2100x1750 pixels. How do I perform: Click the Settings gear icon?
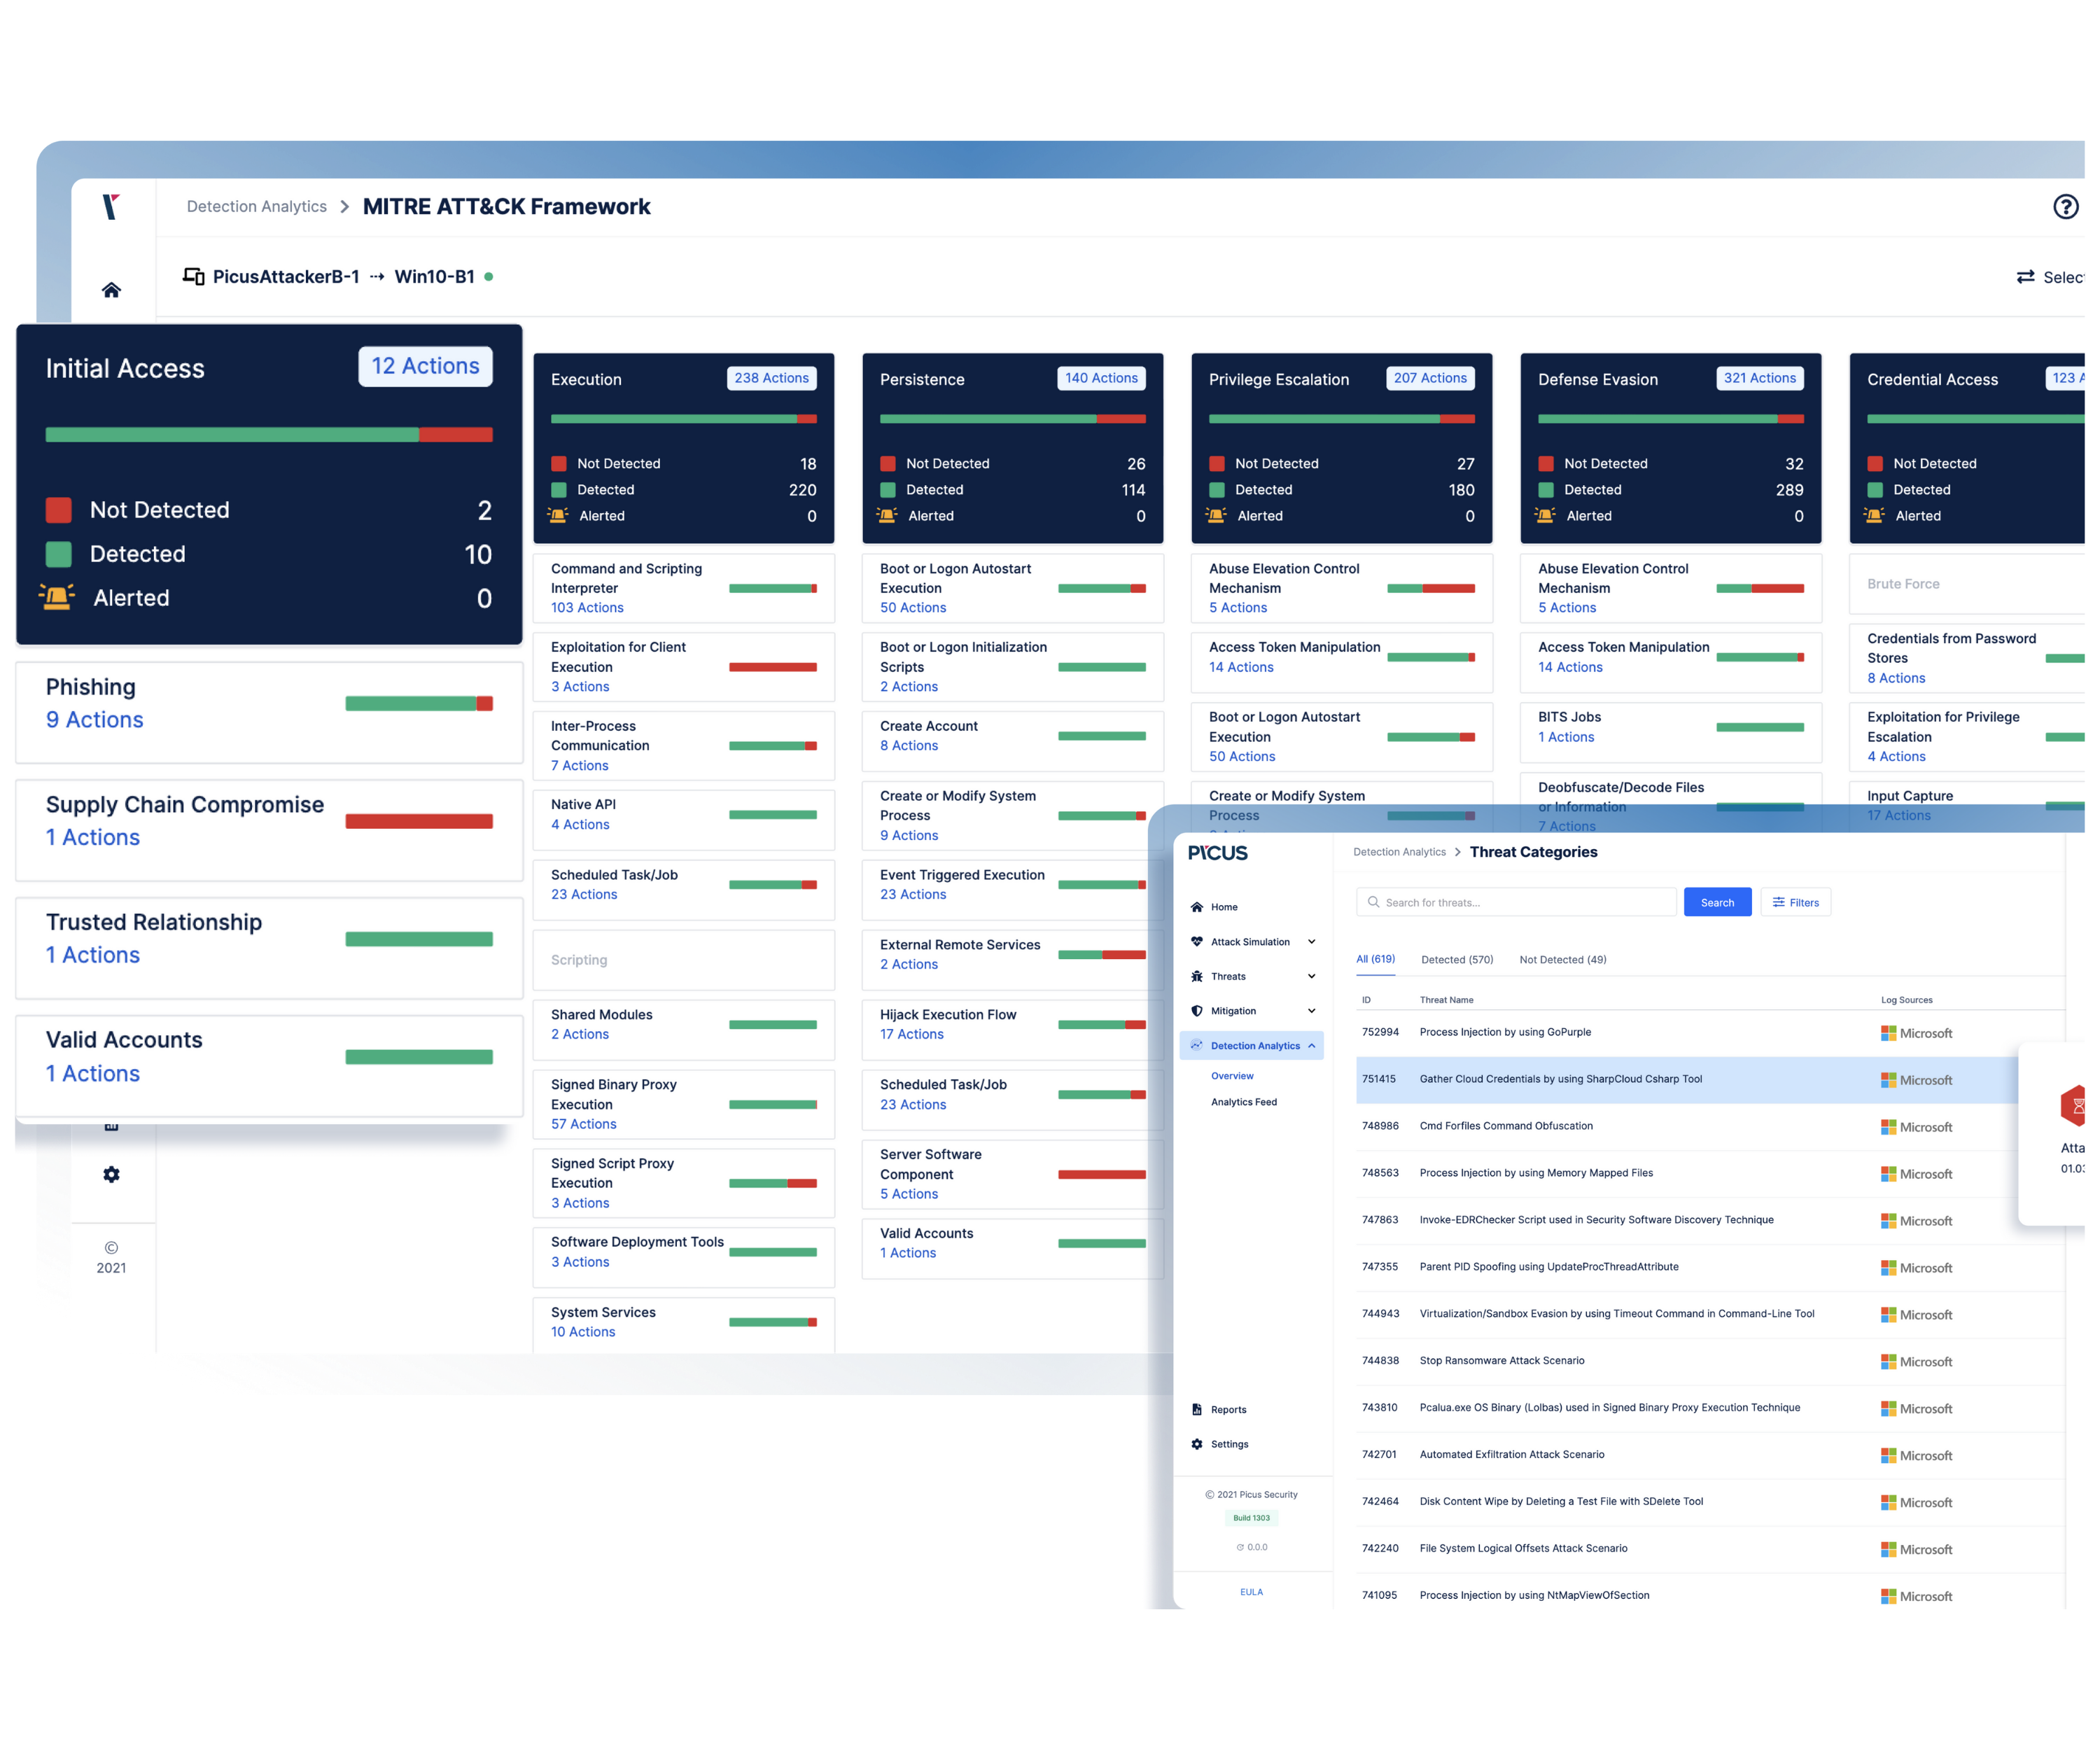point(1197,1443)
